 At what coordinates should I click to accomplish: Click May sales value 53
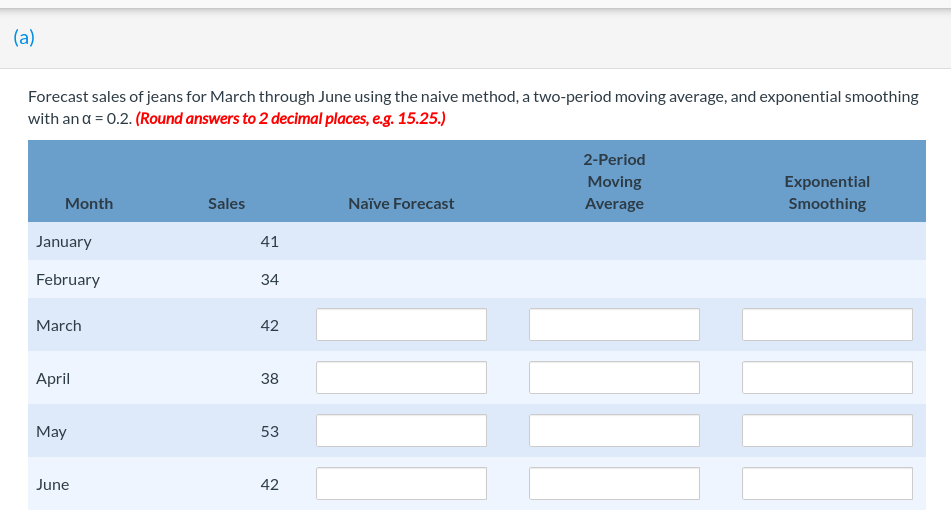pyautogui.click(x=269, y=431)
